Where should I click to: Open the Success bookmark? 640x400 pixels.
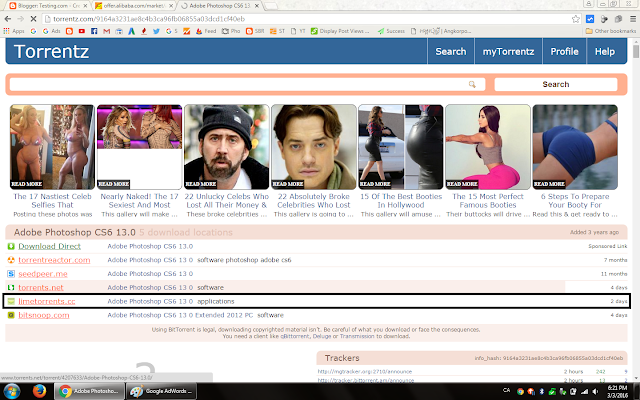tap(391, 31)
